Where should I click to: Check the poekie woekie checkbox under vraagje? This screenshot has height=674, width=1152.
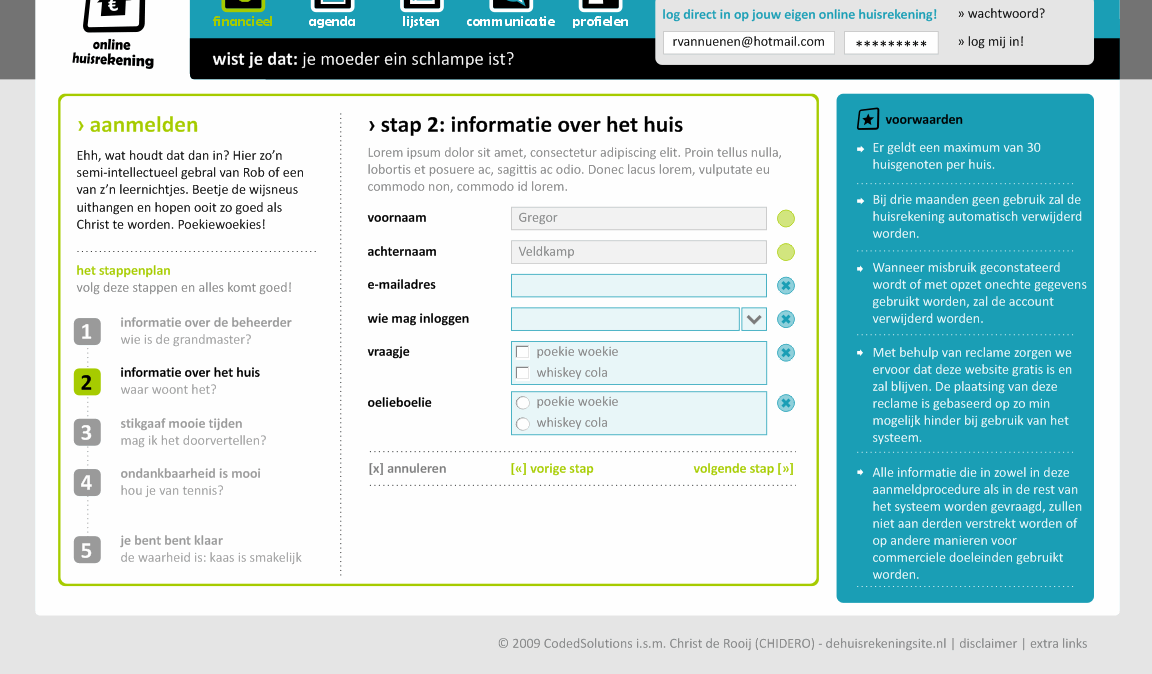522,352
